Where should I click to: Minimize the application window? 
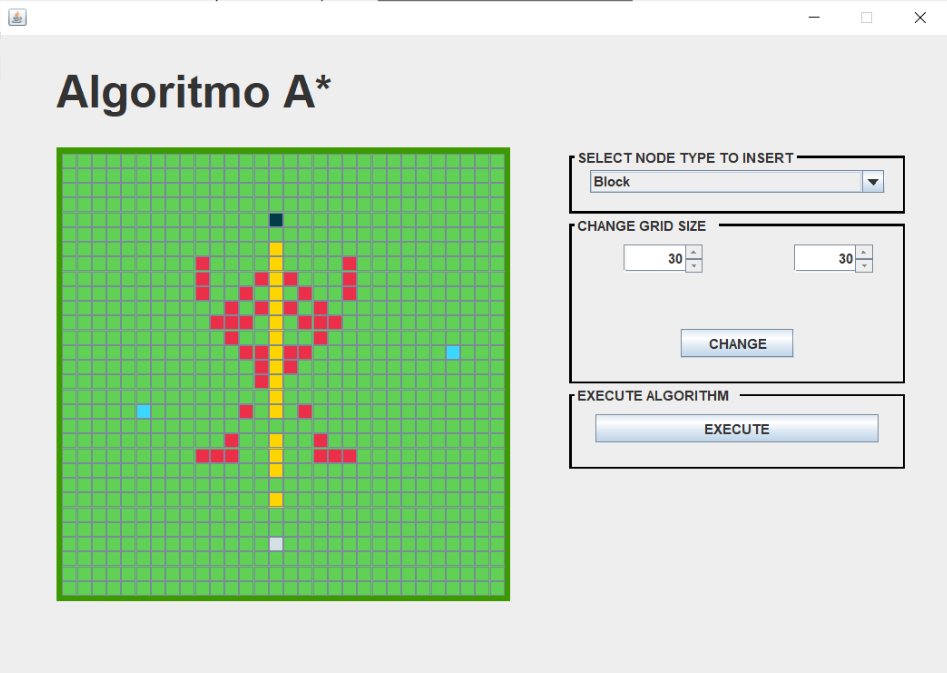click(814, 18)
